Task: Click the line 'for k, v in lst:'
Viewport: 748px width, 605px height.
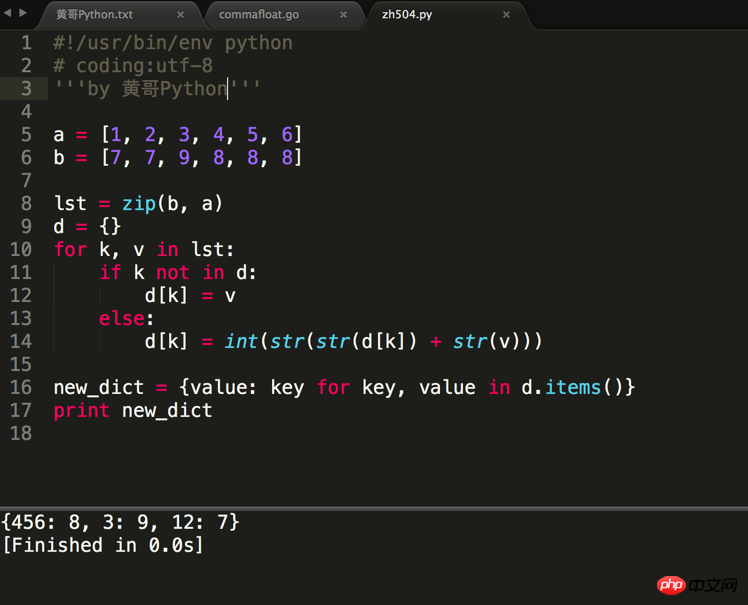Action: [x=144, y=250]
